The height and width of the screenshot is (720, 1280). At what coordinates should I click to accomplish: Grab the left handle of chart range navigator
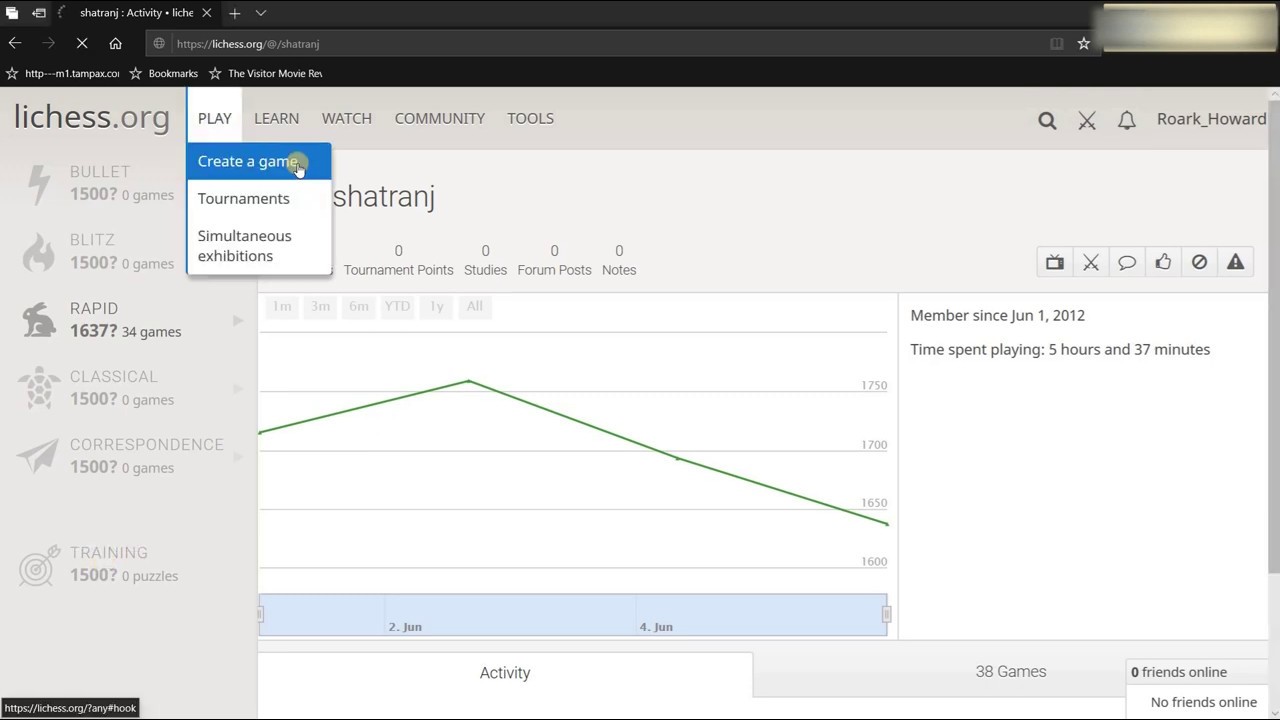[x=260, y=615]
